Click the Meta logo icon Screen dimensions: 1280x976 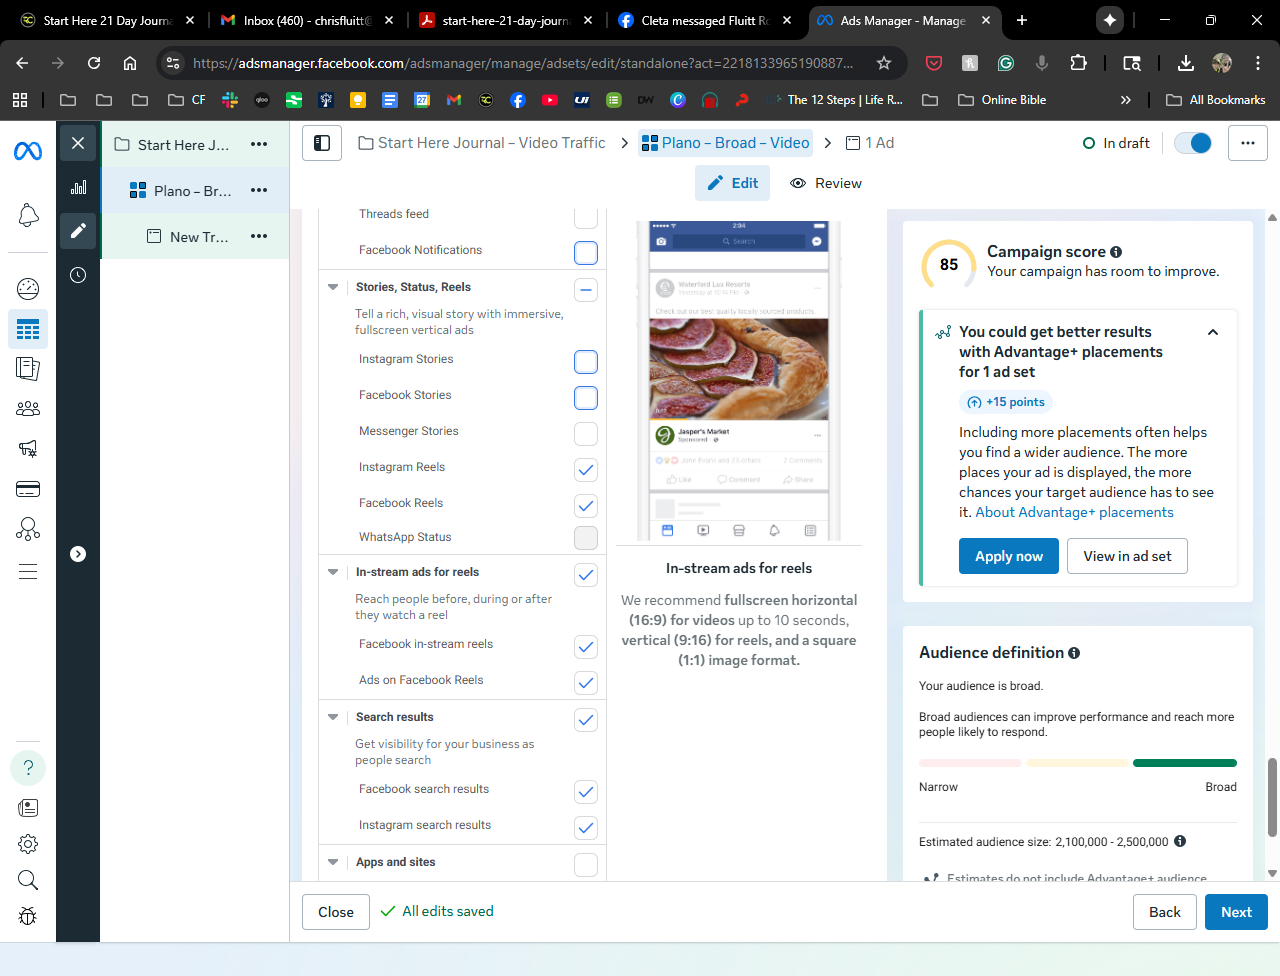(x=28, y=151)
